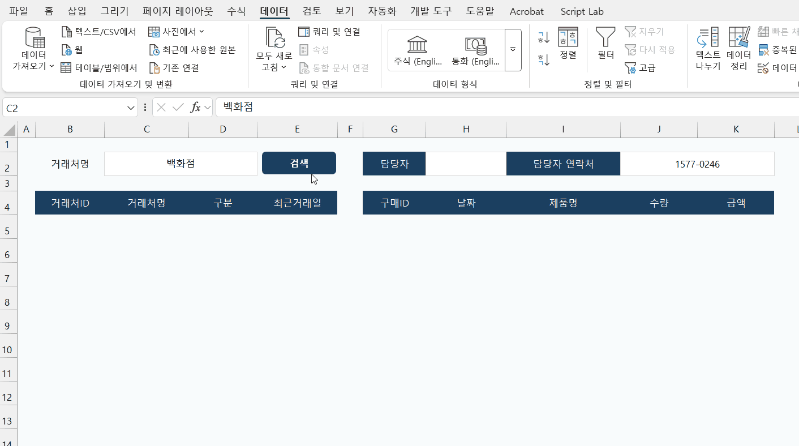Open the 파일 tab
Viewport: 799px width, 446px height.
tap(18, 11)
